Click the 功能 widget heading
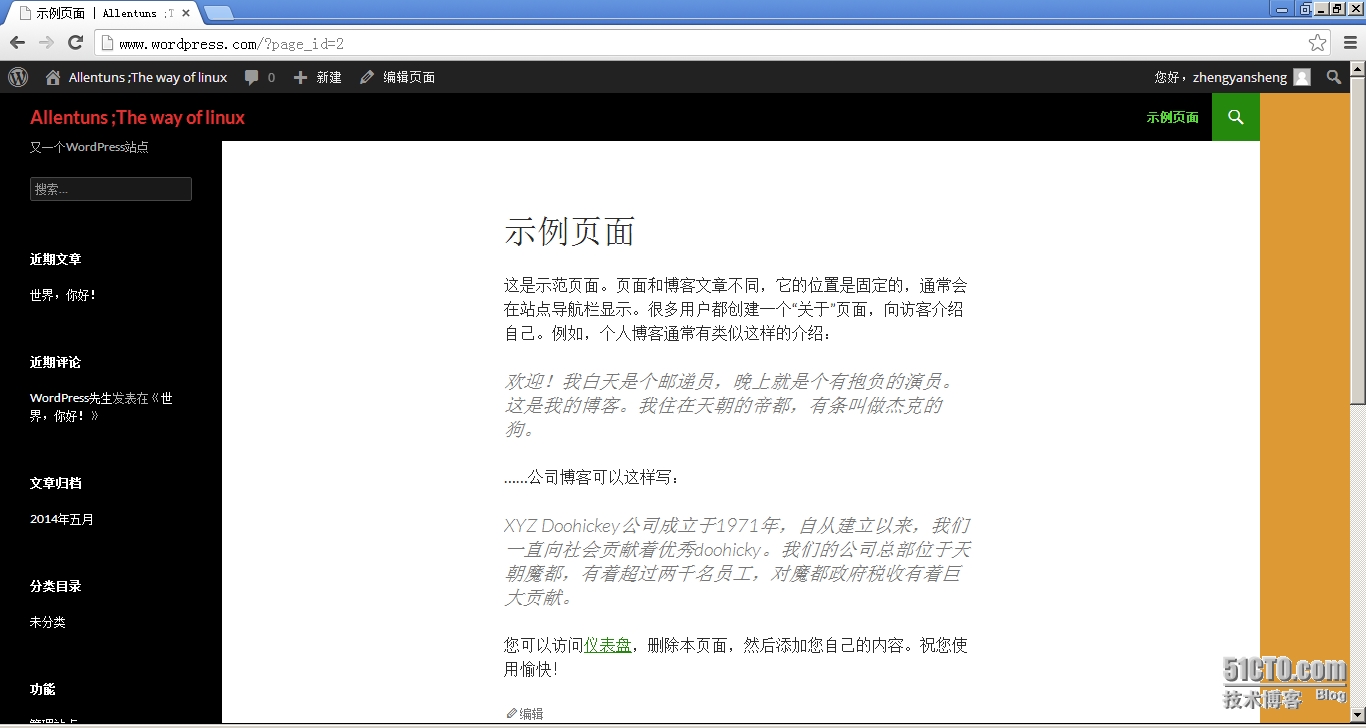 [43, 689]
